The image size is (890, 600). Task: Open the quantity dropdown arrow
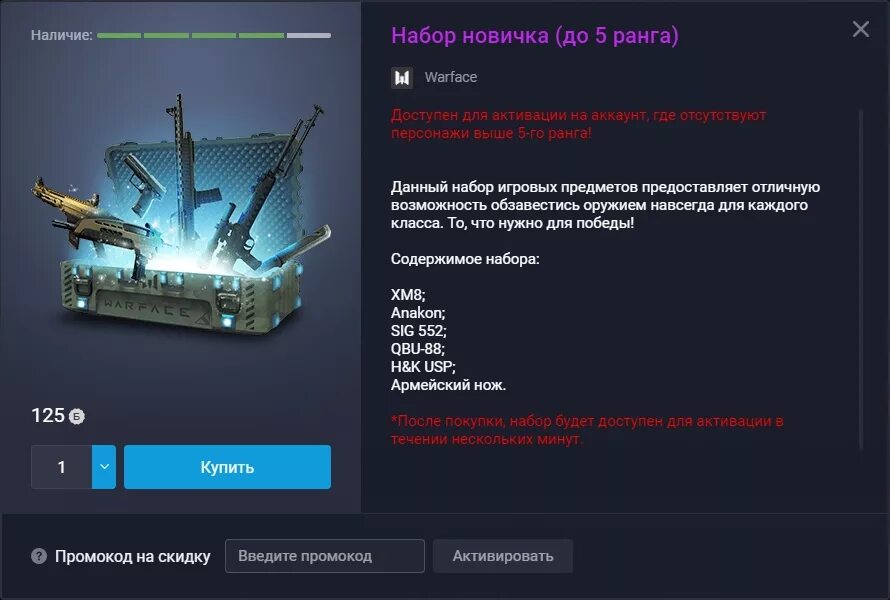pos(104,467)
